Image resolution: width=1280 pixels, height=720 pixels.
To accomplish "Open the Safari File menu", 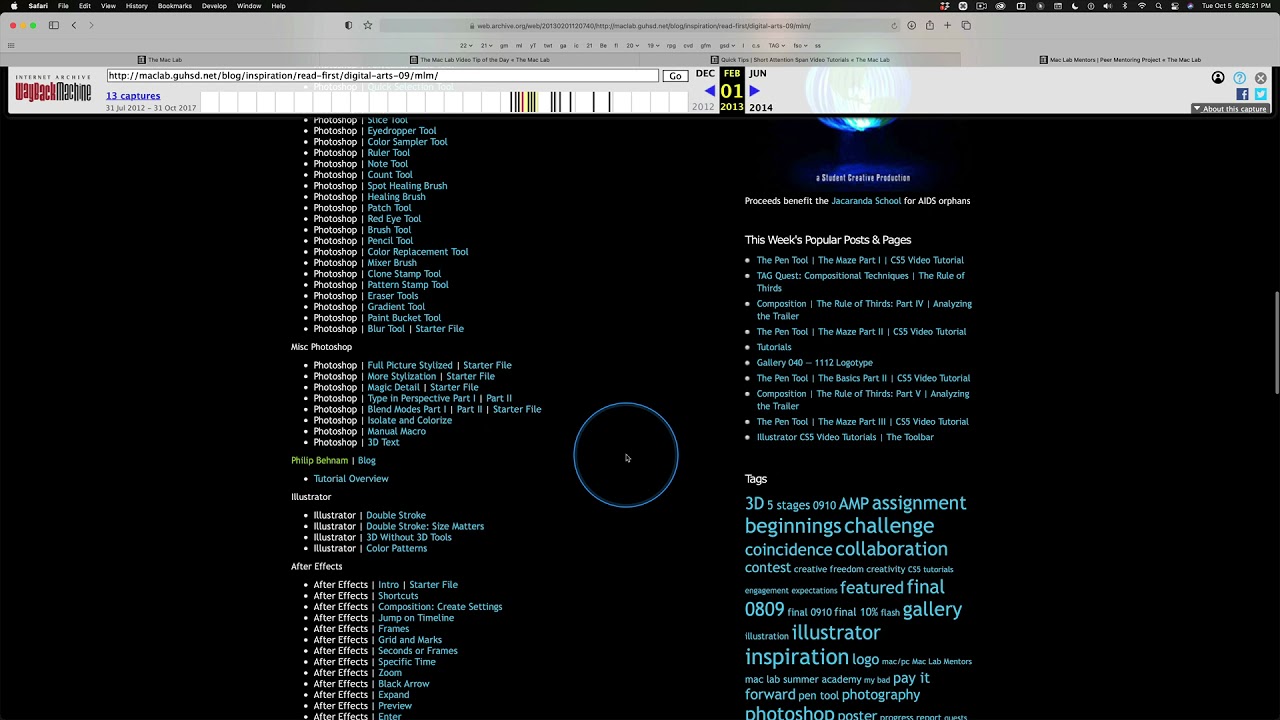I will [63, 6].
